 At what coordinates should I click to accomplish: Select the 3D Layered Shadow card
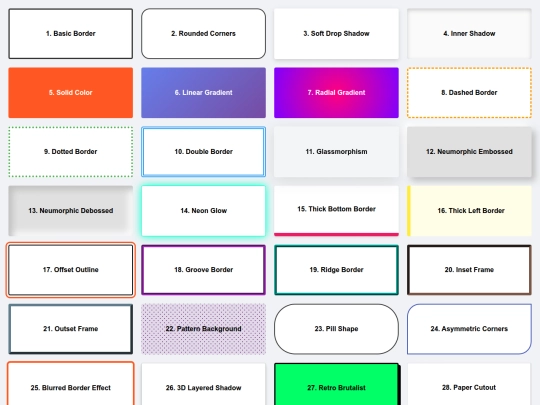pyautogui.click(x=204, y=384)
